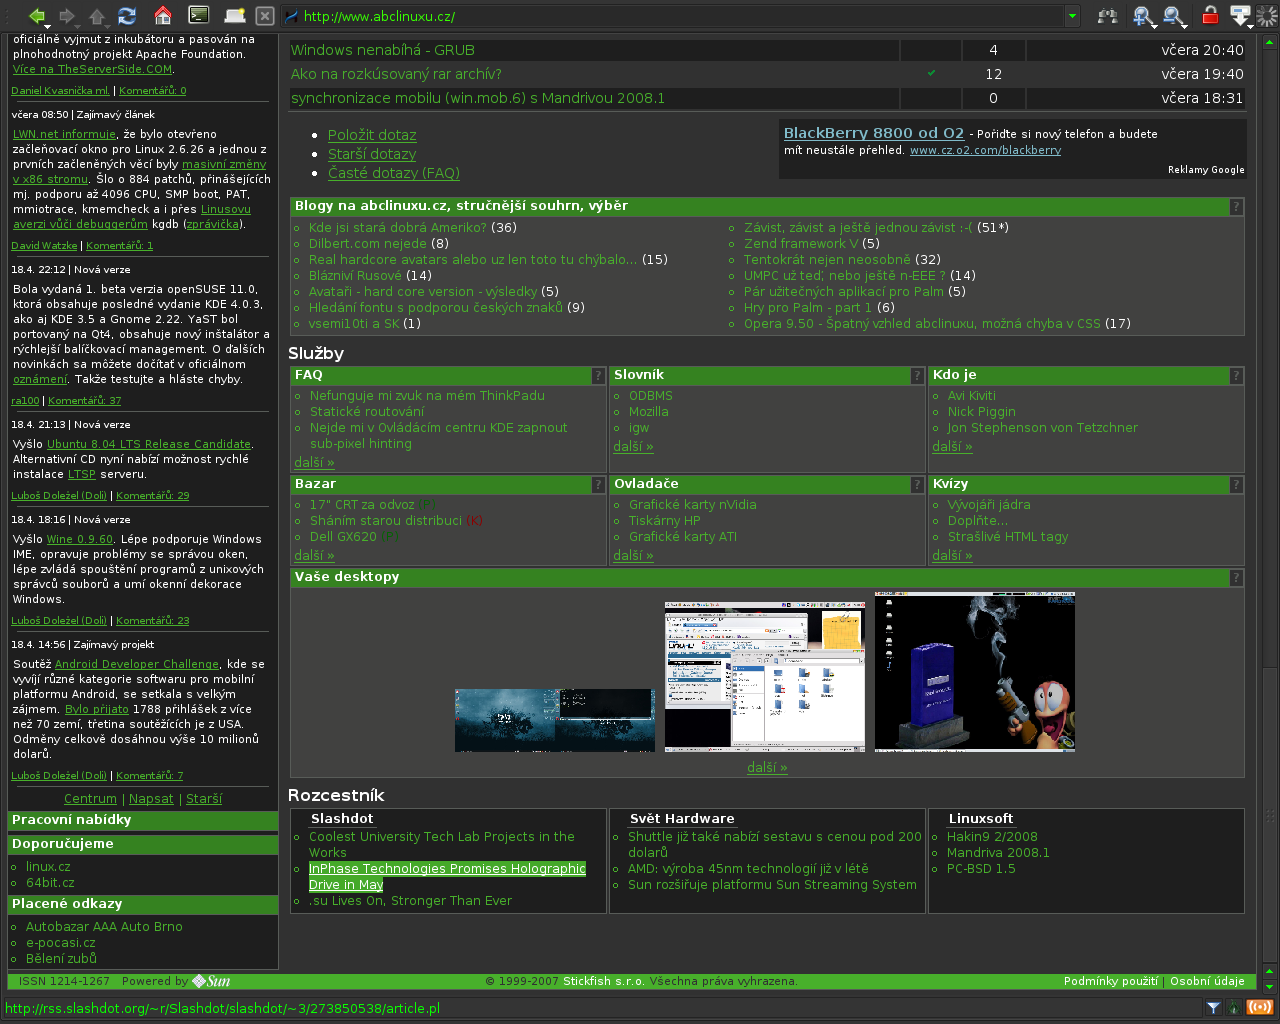1280x1024 pixels.
Task: Click help icon on Slovník box
Action: [x=917, y=376]
